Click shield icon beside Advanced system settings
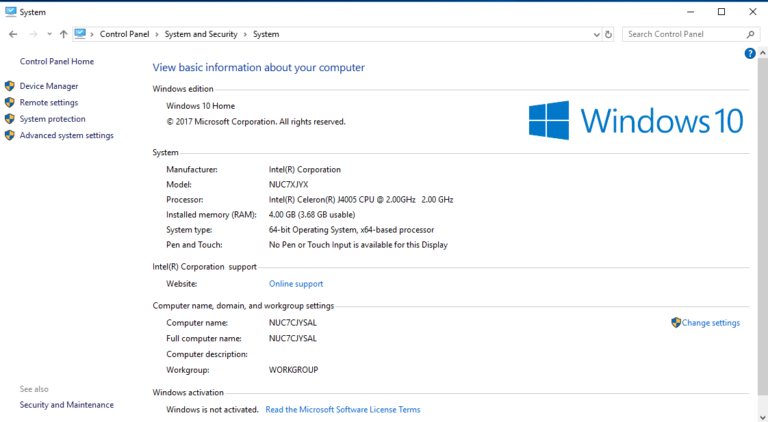This screenshot has height=422, width=768. point(10,135)
